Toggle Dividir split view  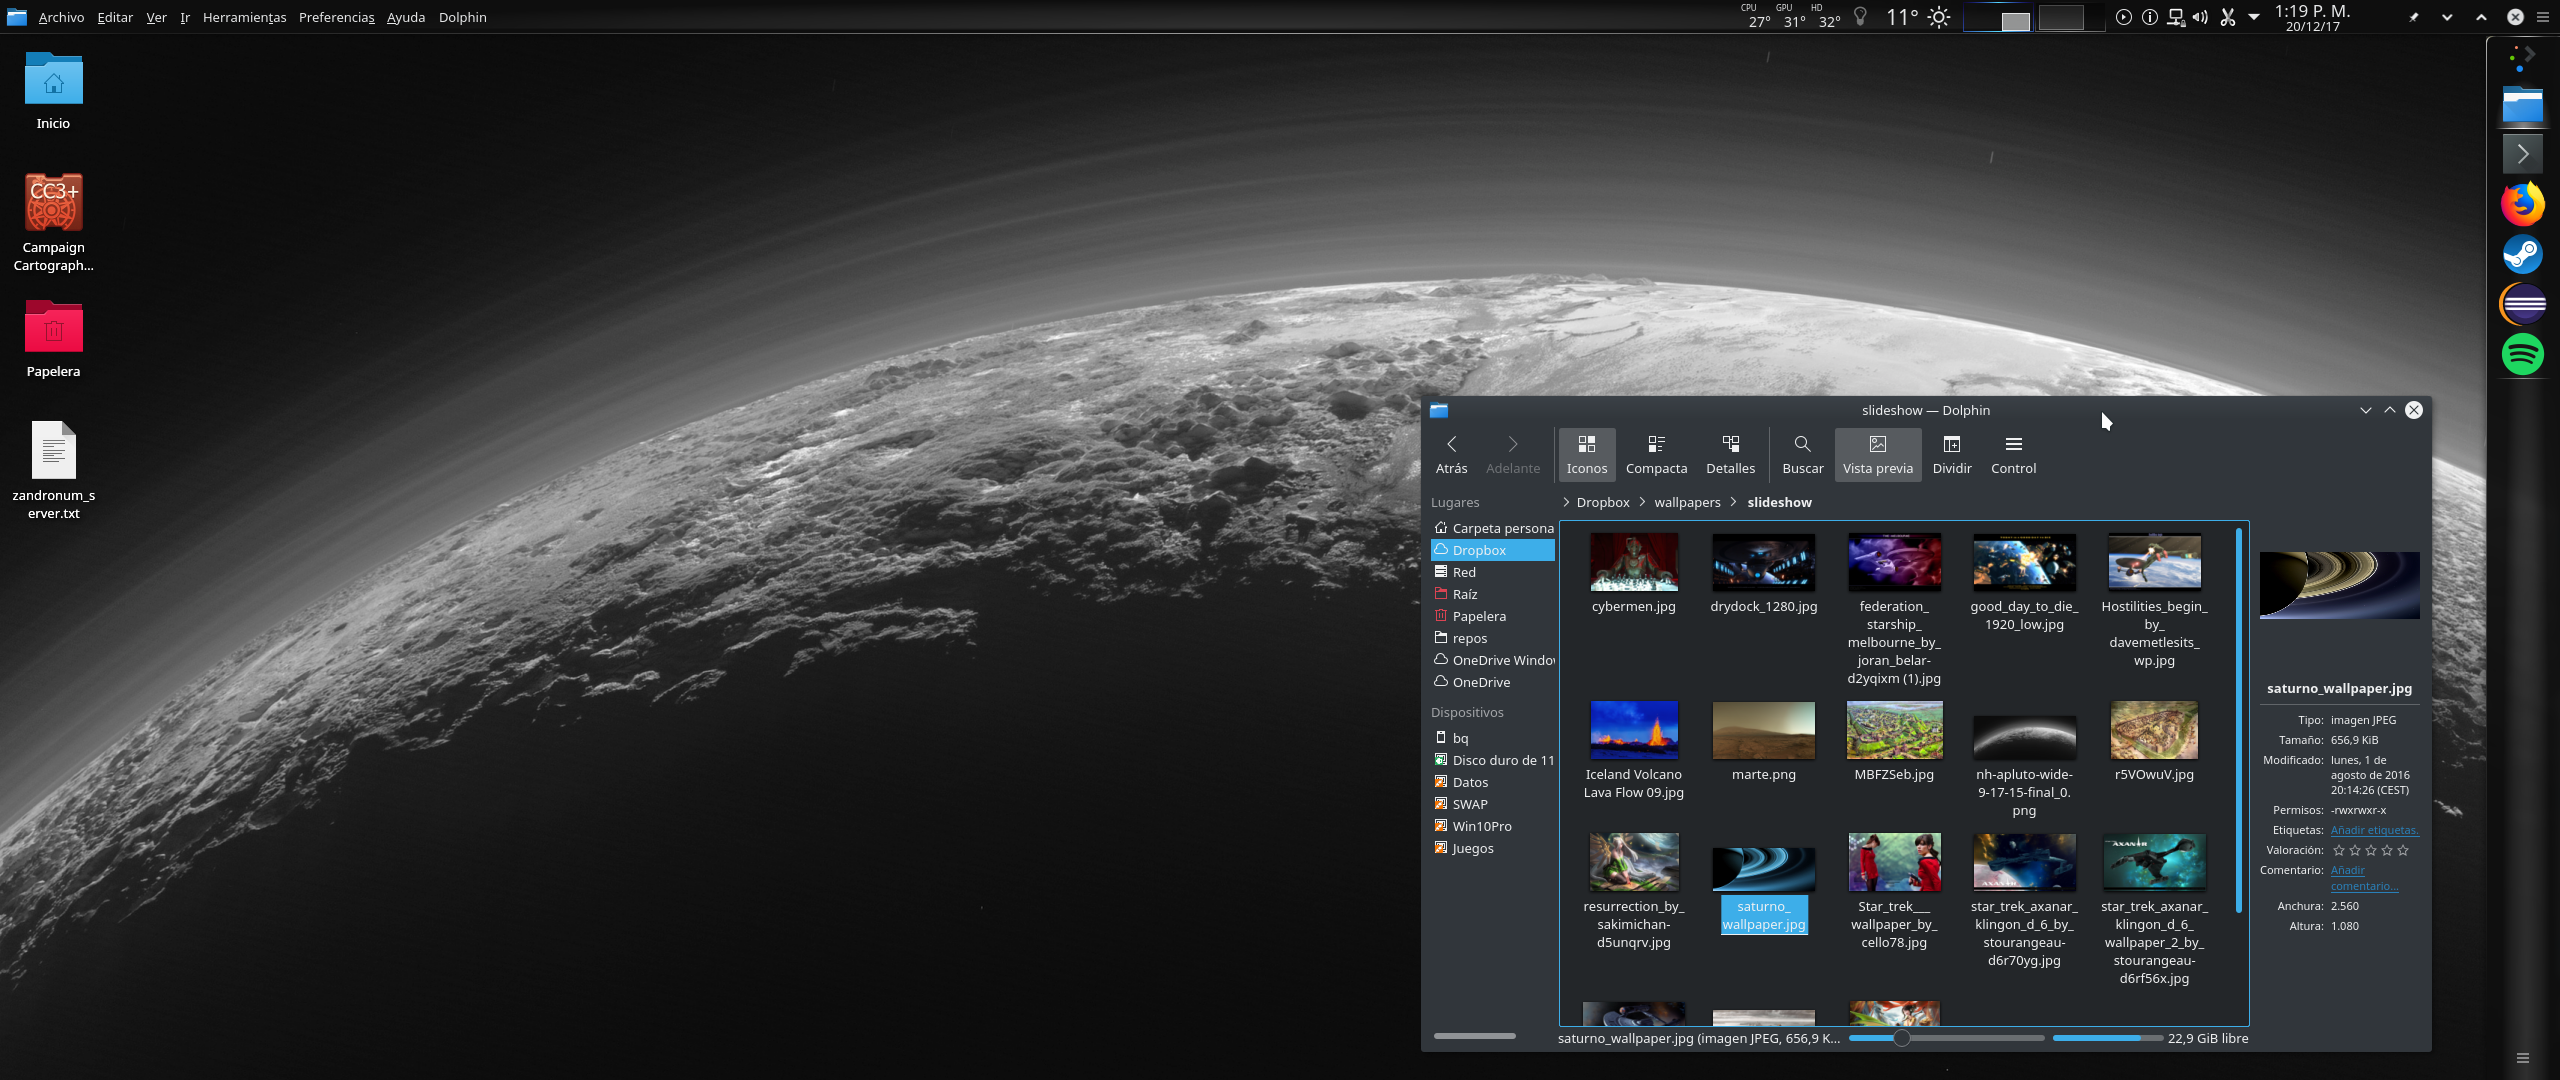pos(1952,454)
